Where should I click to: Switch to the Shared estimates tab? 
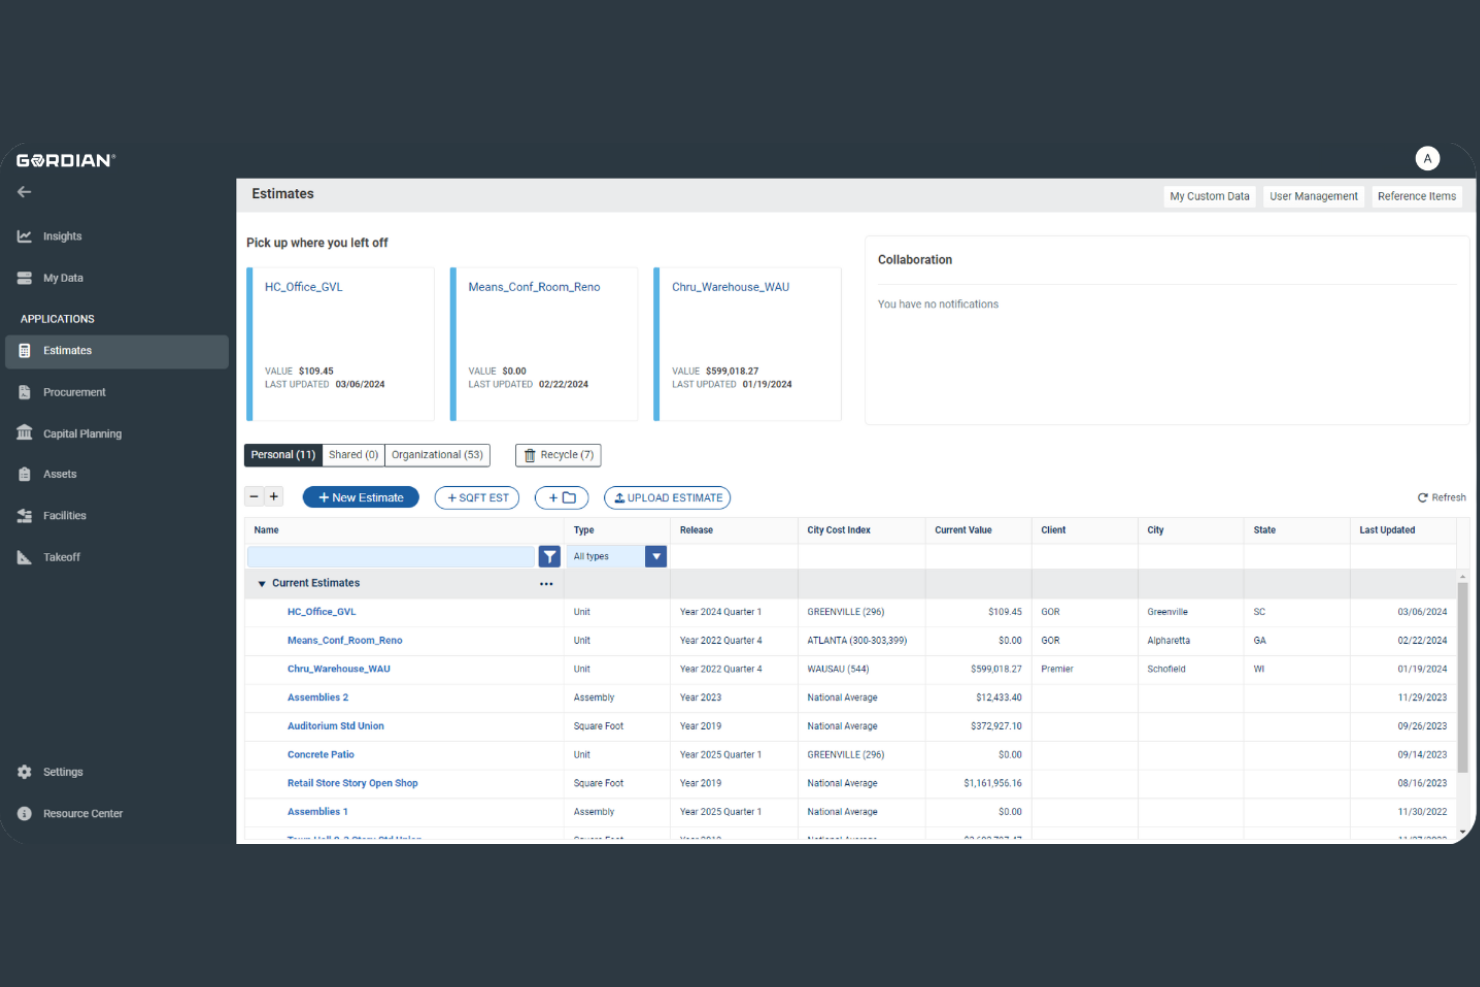pyautogui.click(x=352, y=455)
